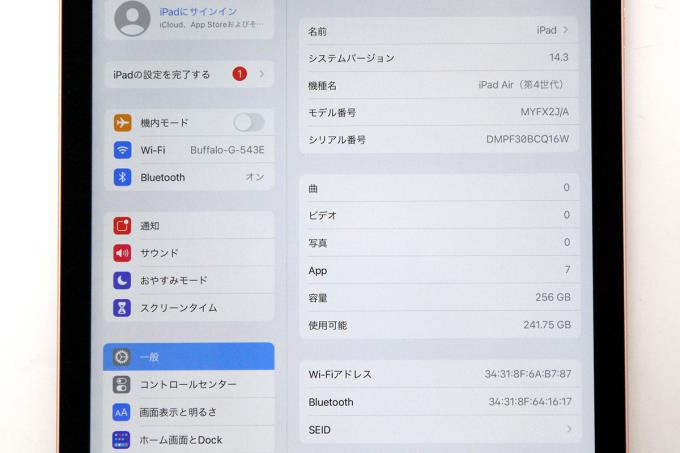Tap Bluetooth address 34:31:8F:64:16:17
The image size is (680, 453).
530,401
